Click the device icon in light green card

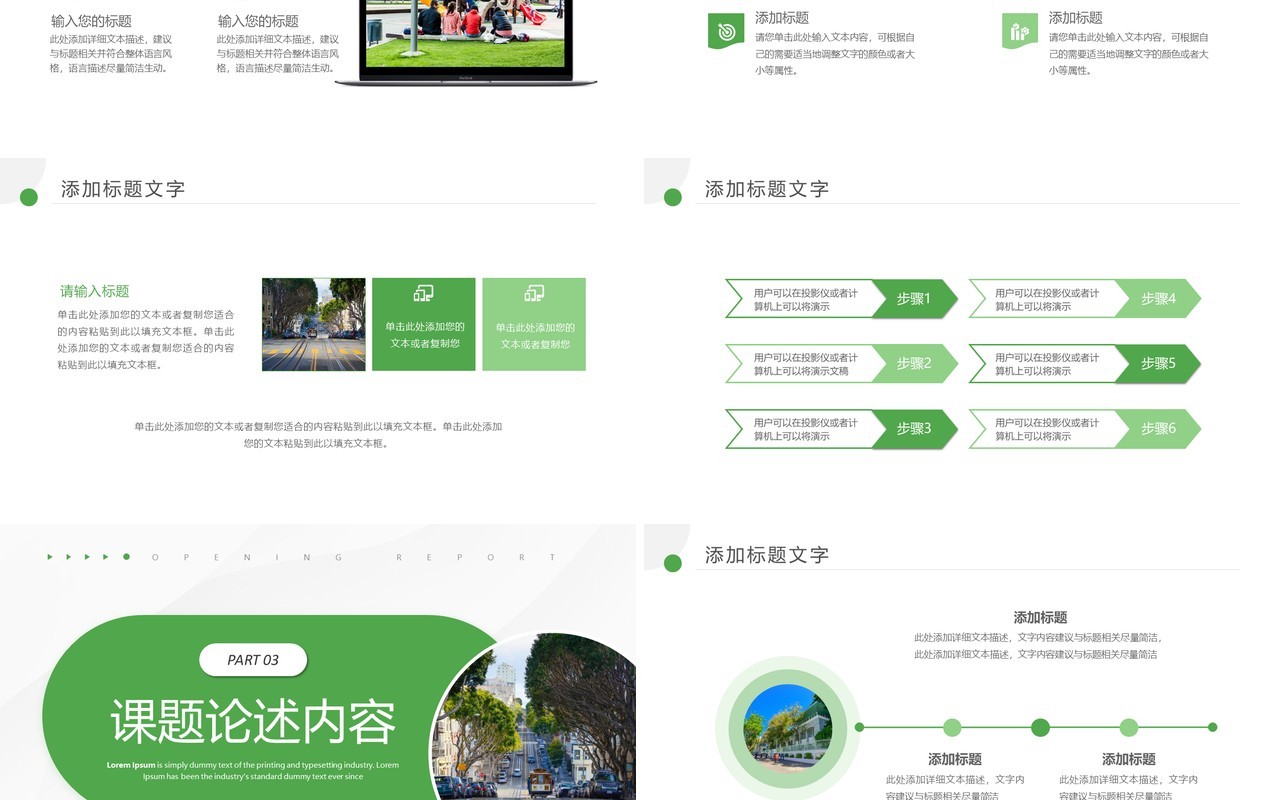[534, 293]
